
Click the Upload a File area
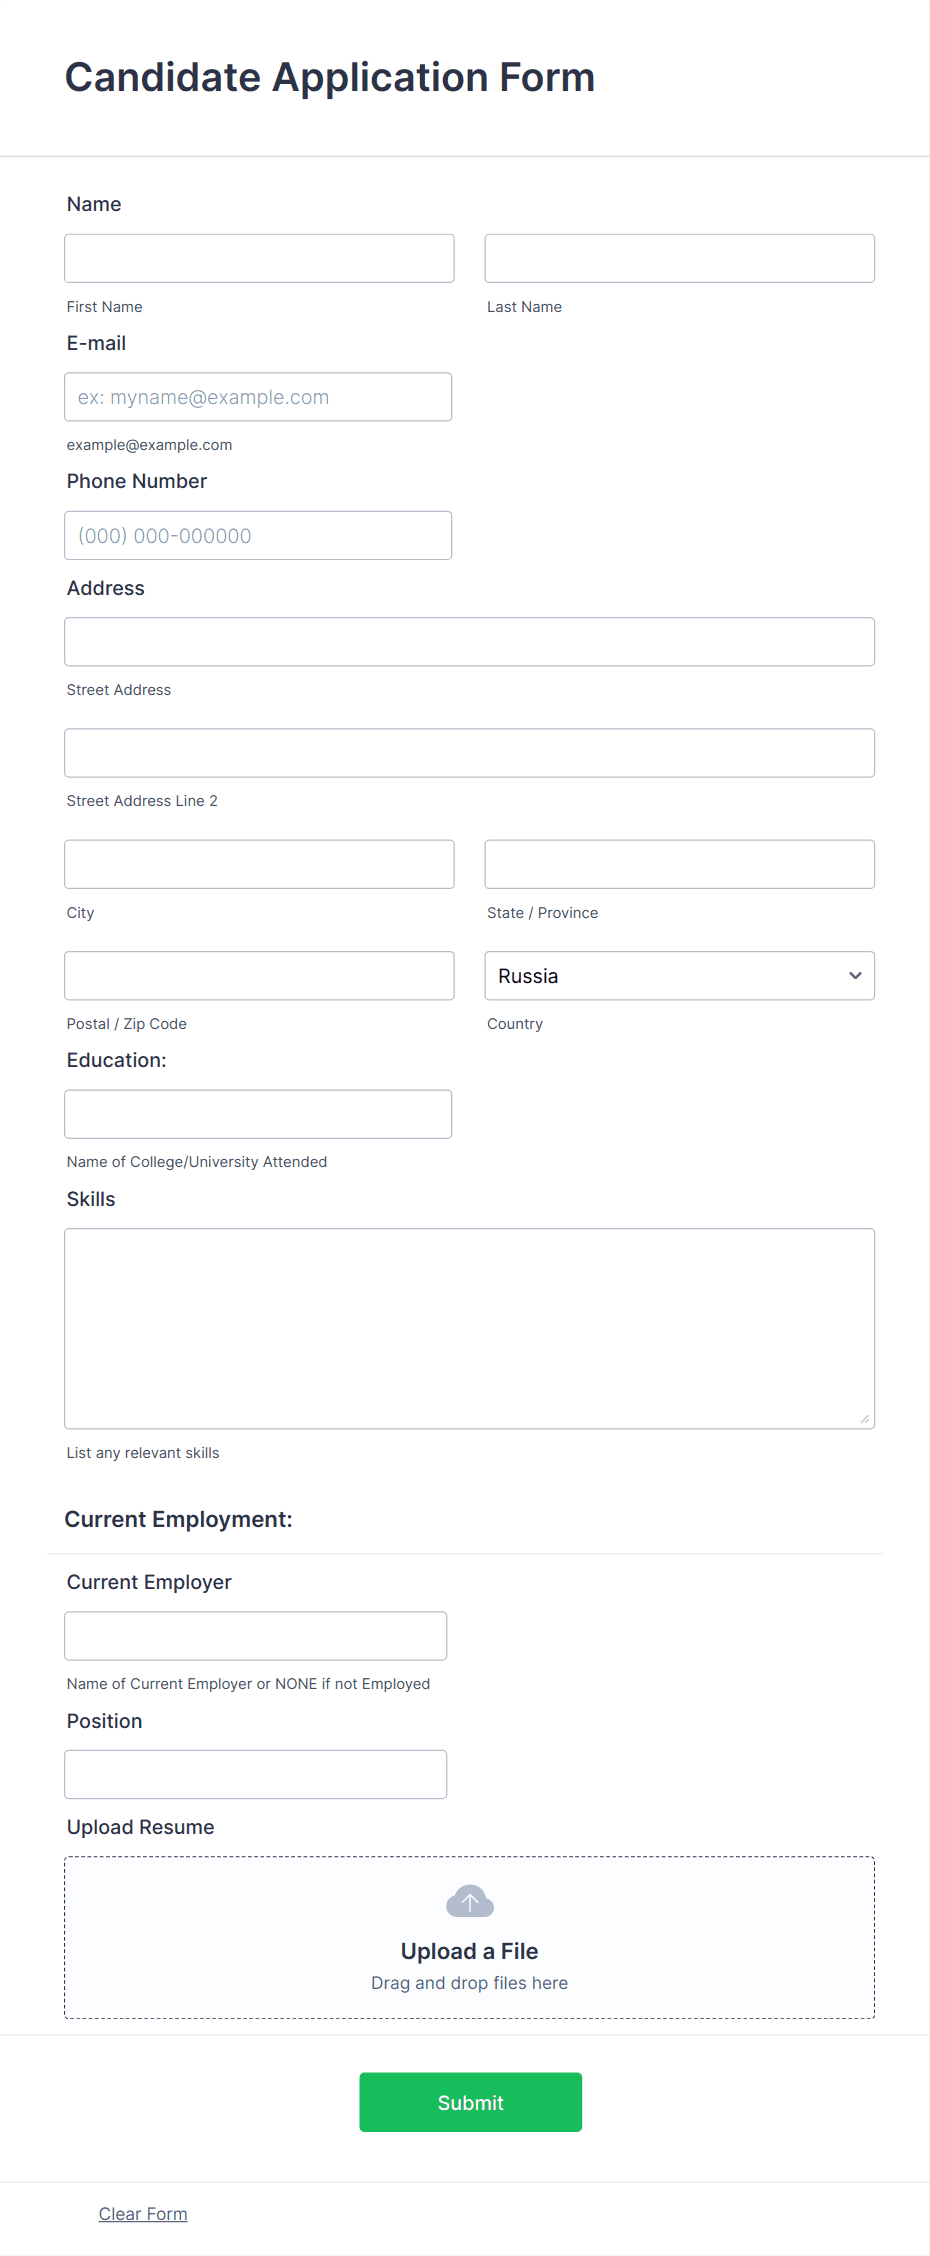[469, 1937]
